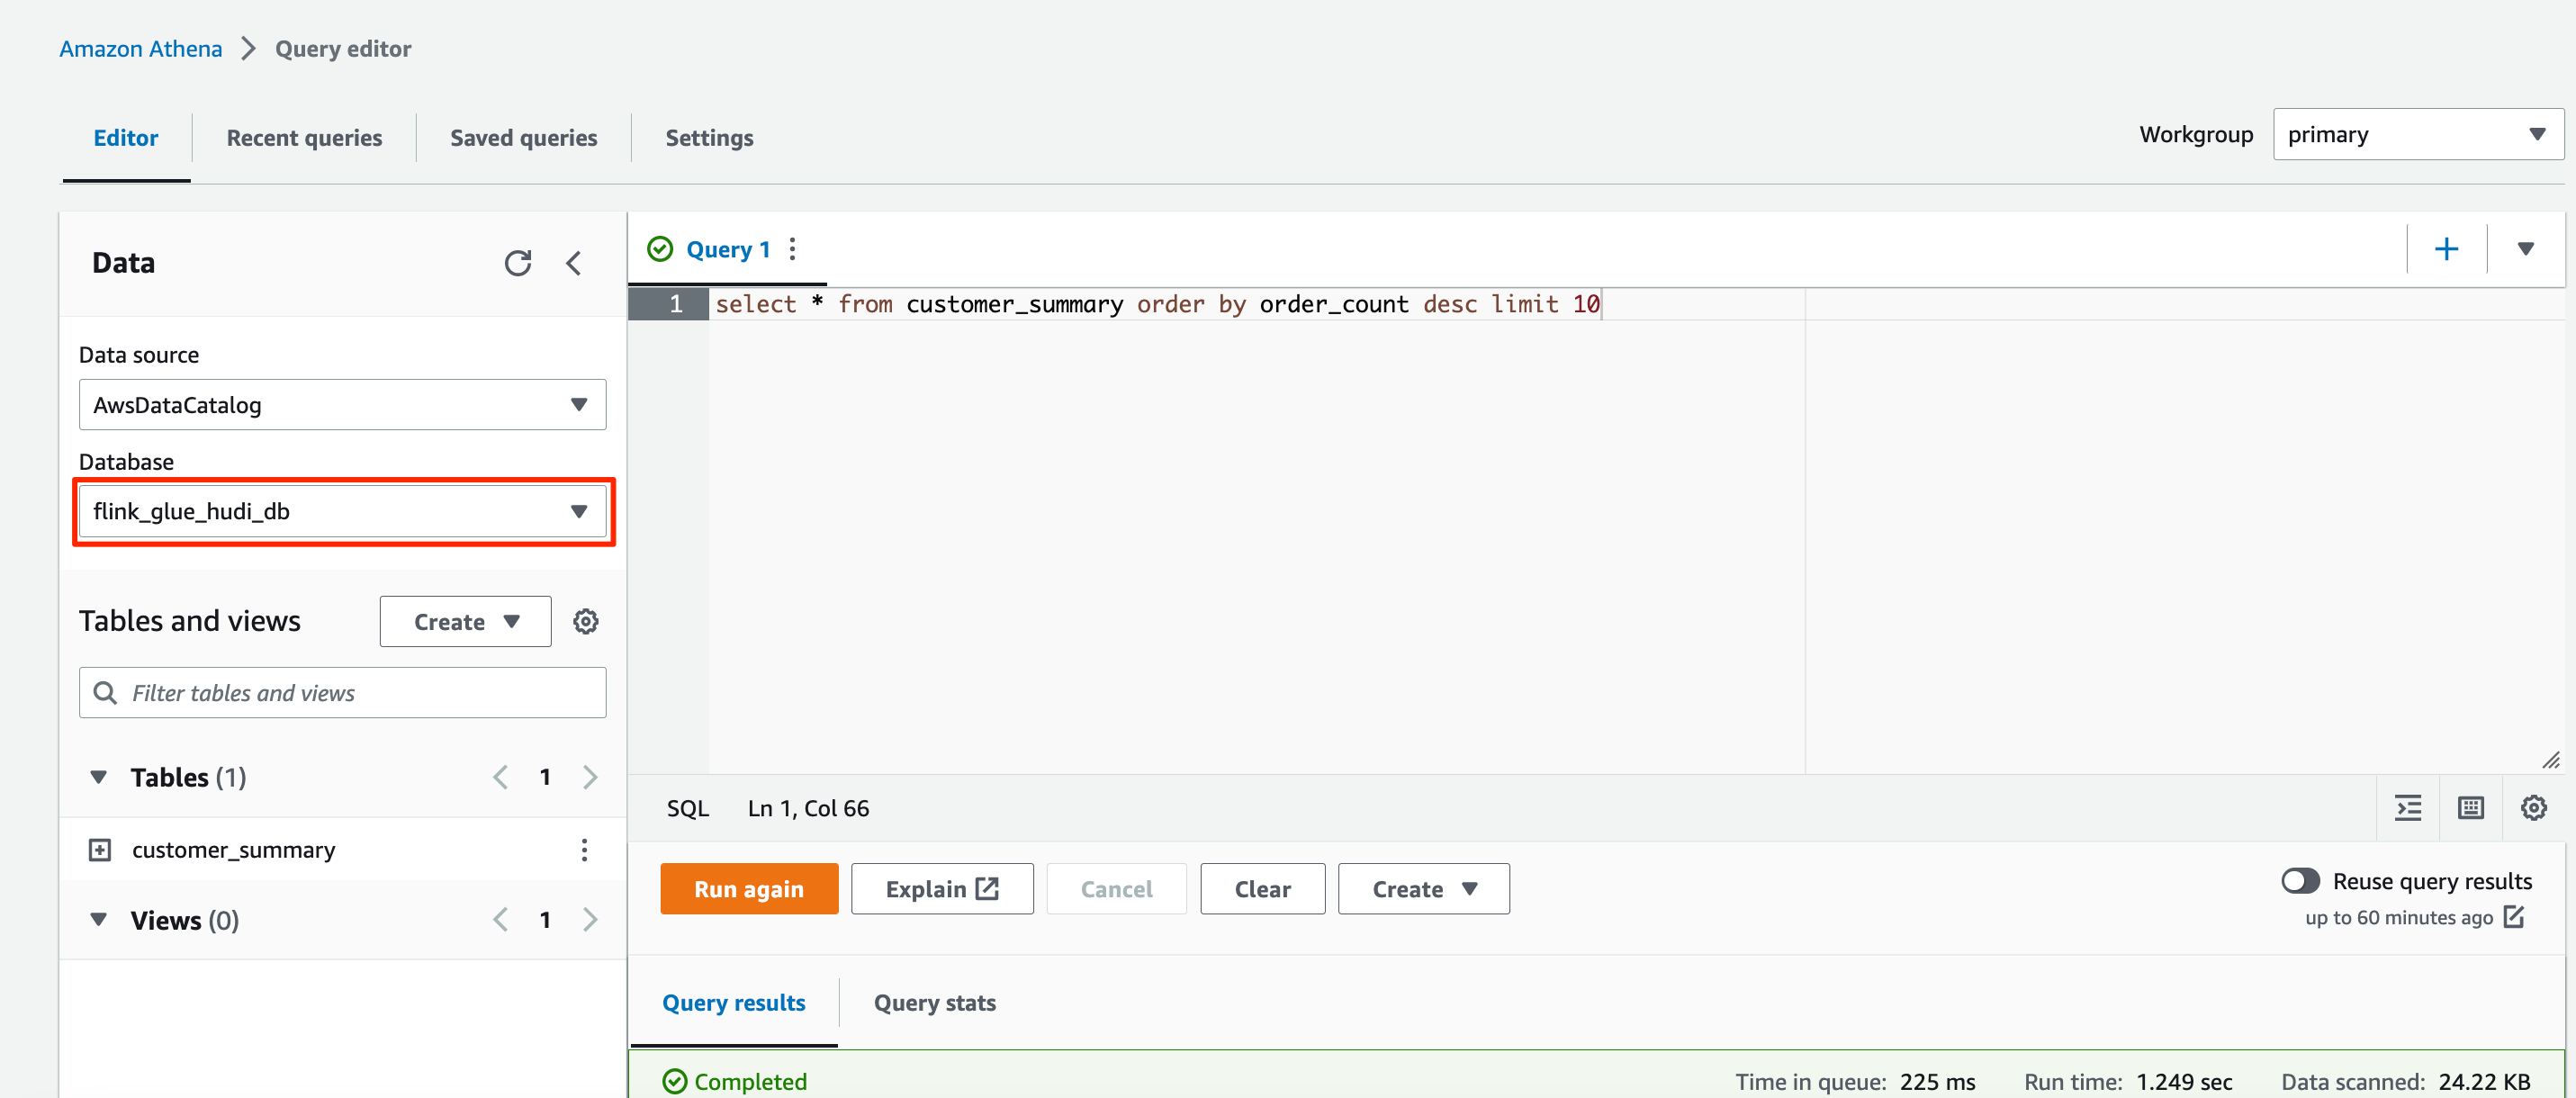Screen dimensions: 2576x1098
Task: Format the SQL query with indent icon
Action: (2408, 807)
